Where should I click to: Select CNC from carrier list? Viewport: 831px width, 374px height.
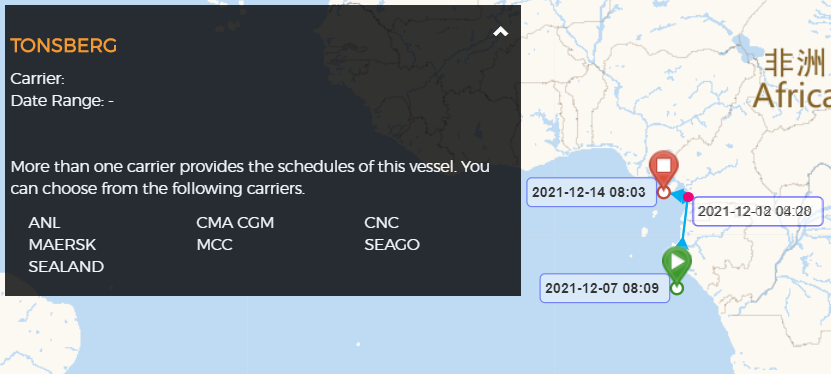(x=382, y=222)
